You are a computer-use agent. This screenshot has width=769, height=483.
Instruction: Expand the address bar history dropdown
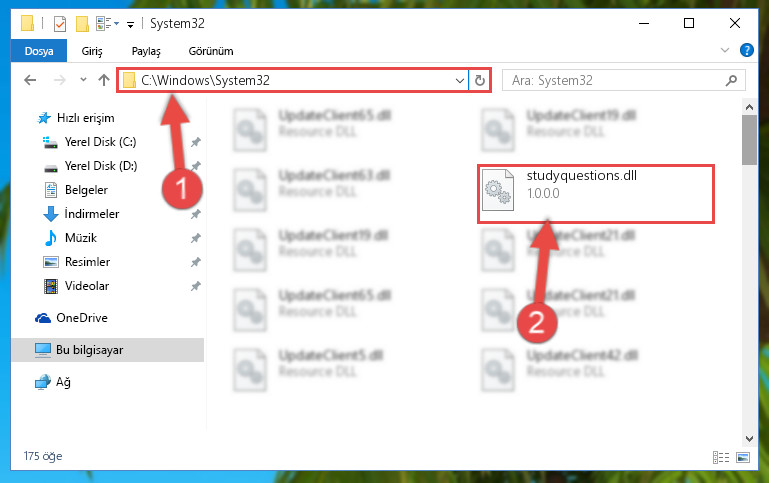pos(460,80)
